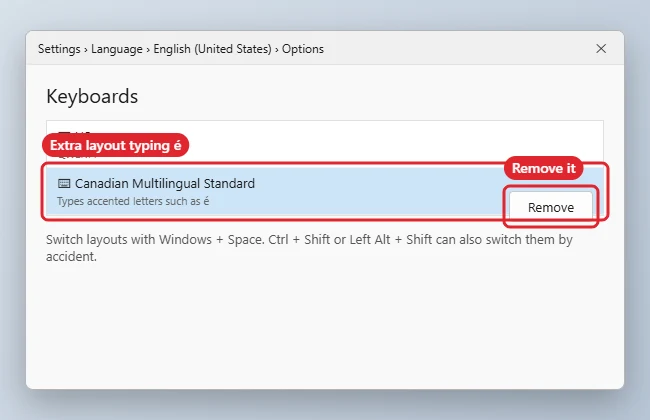The image size is (650, 420).
Task: Click the Keyboards heading
Action: 92,97
